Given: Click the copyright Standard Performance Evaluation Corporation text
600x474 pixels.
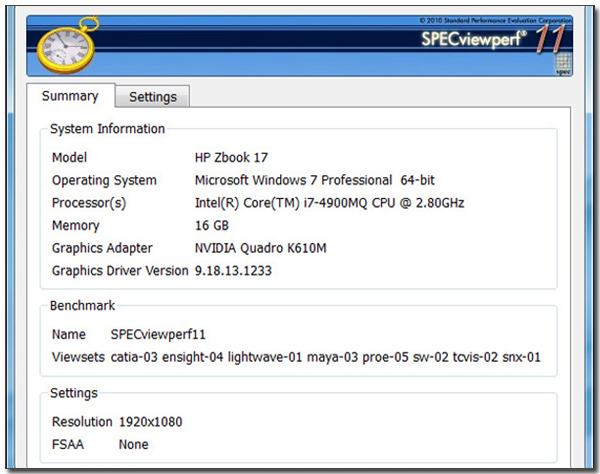Looking at the screenshot, I should coord(495,20).
